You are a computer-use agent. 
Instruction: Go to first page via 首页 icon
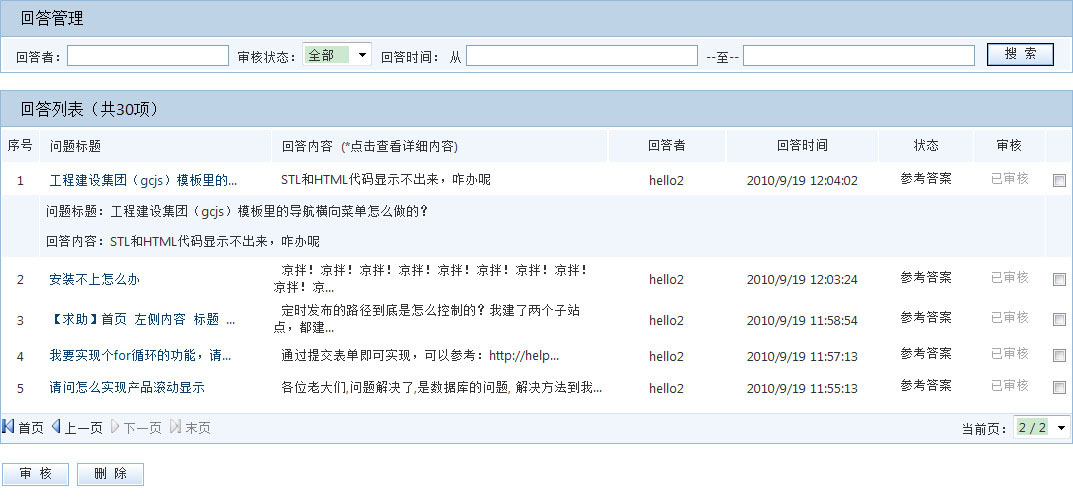pos(8,427)
